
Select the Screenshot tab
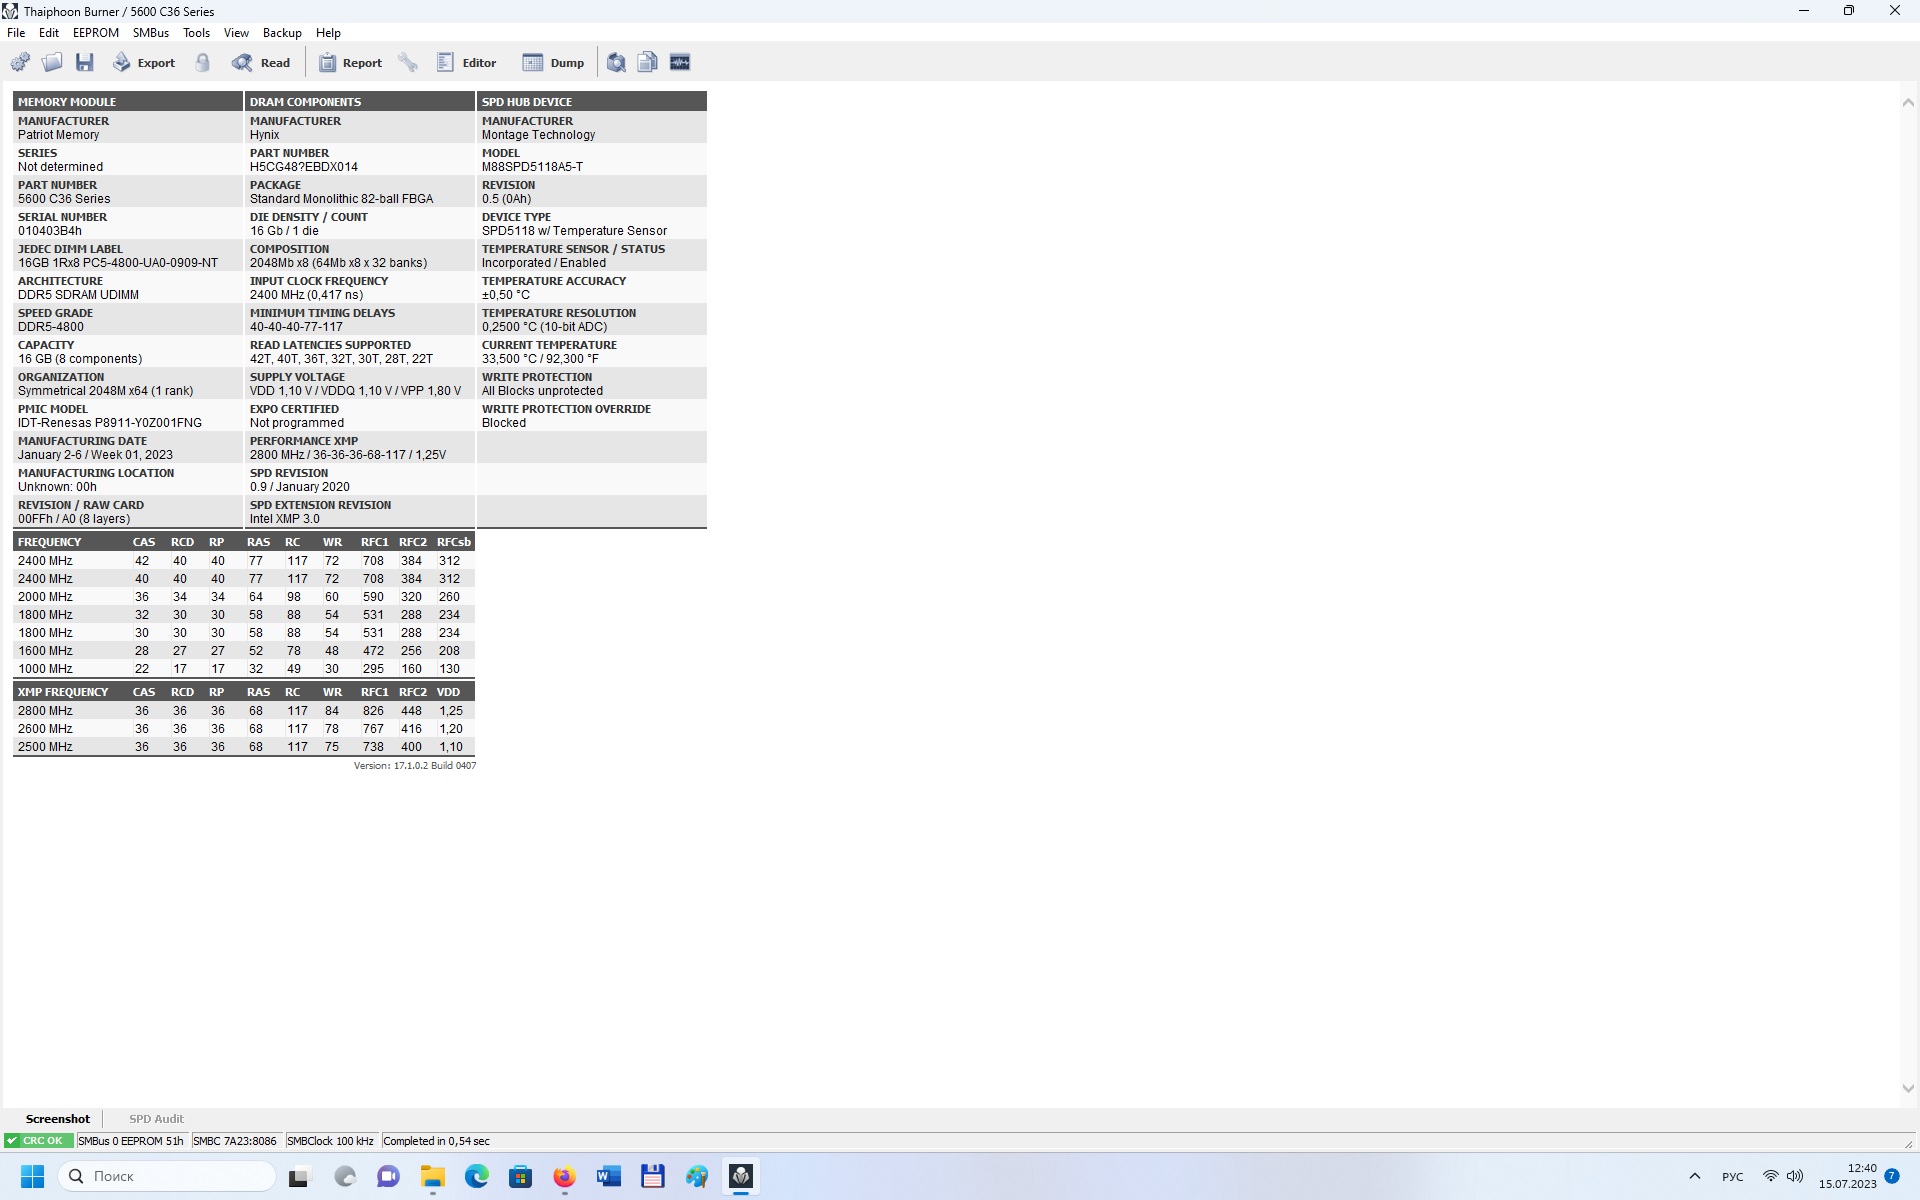[57, 1119]
